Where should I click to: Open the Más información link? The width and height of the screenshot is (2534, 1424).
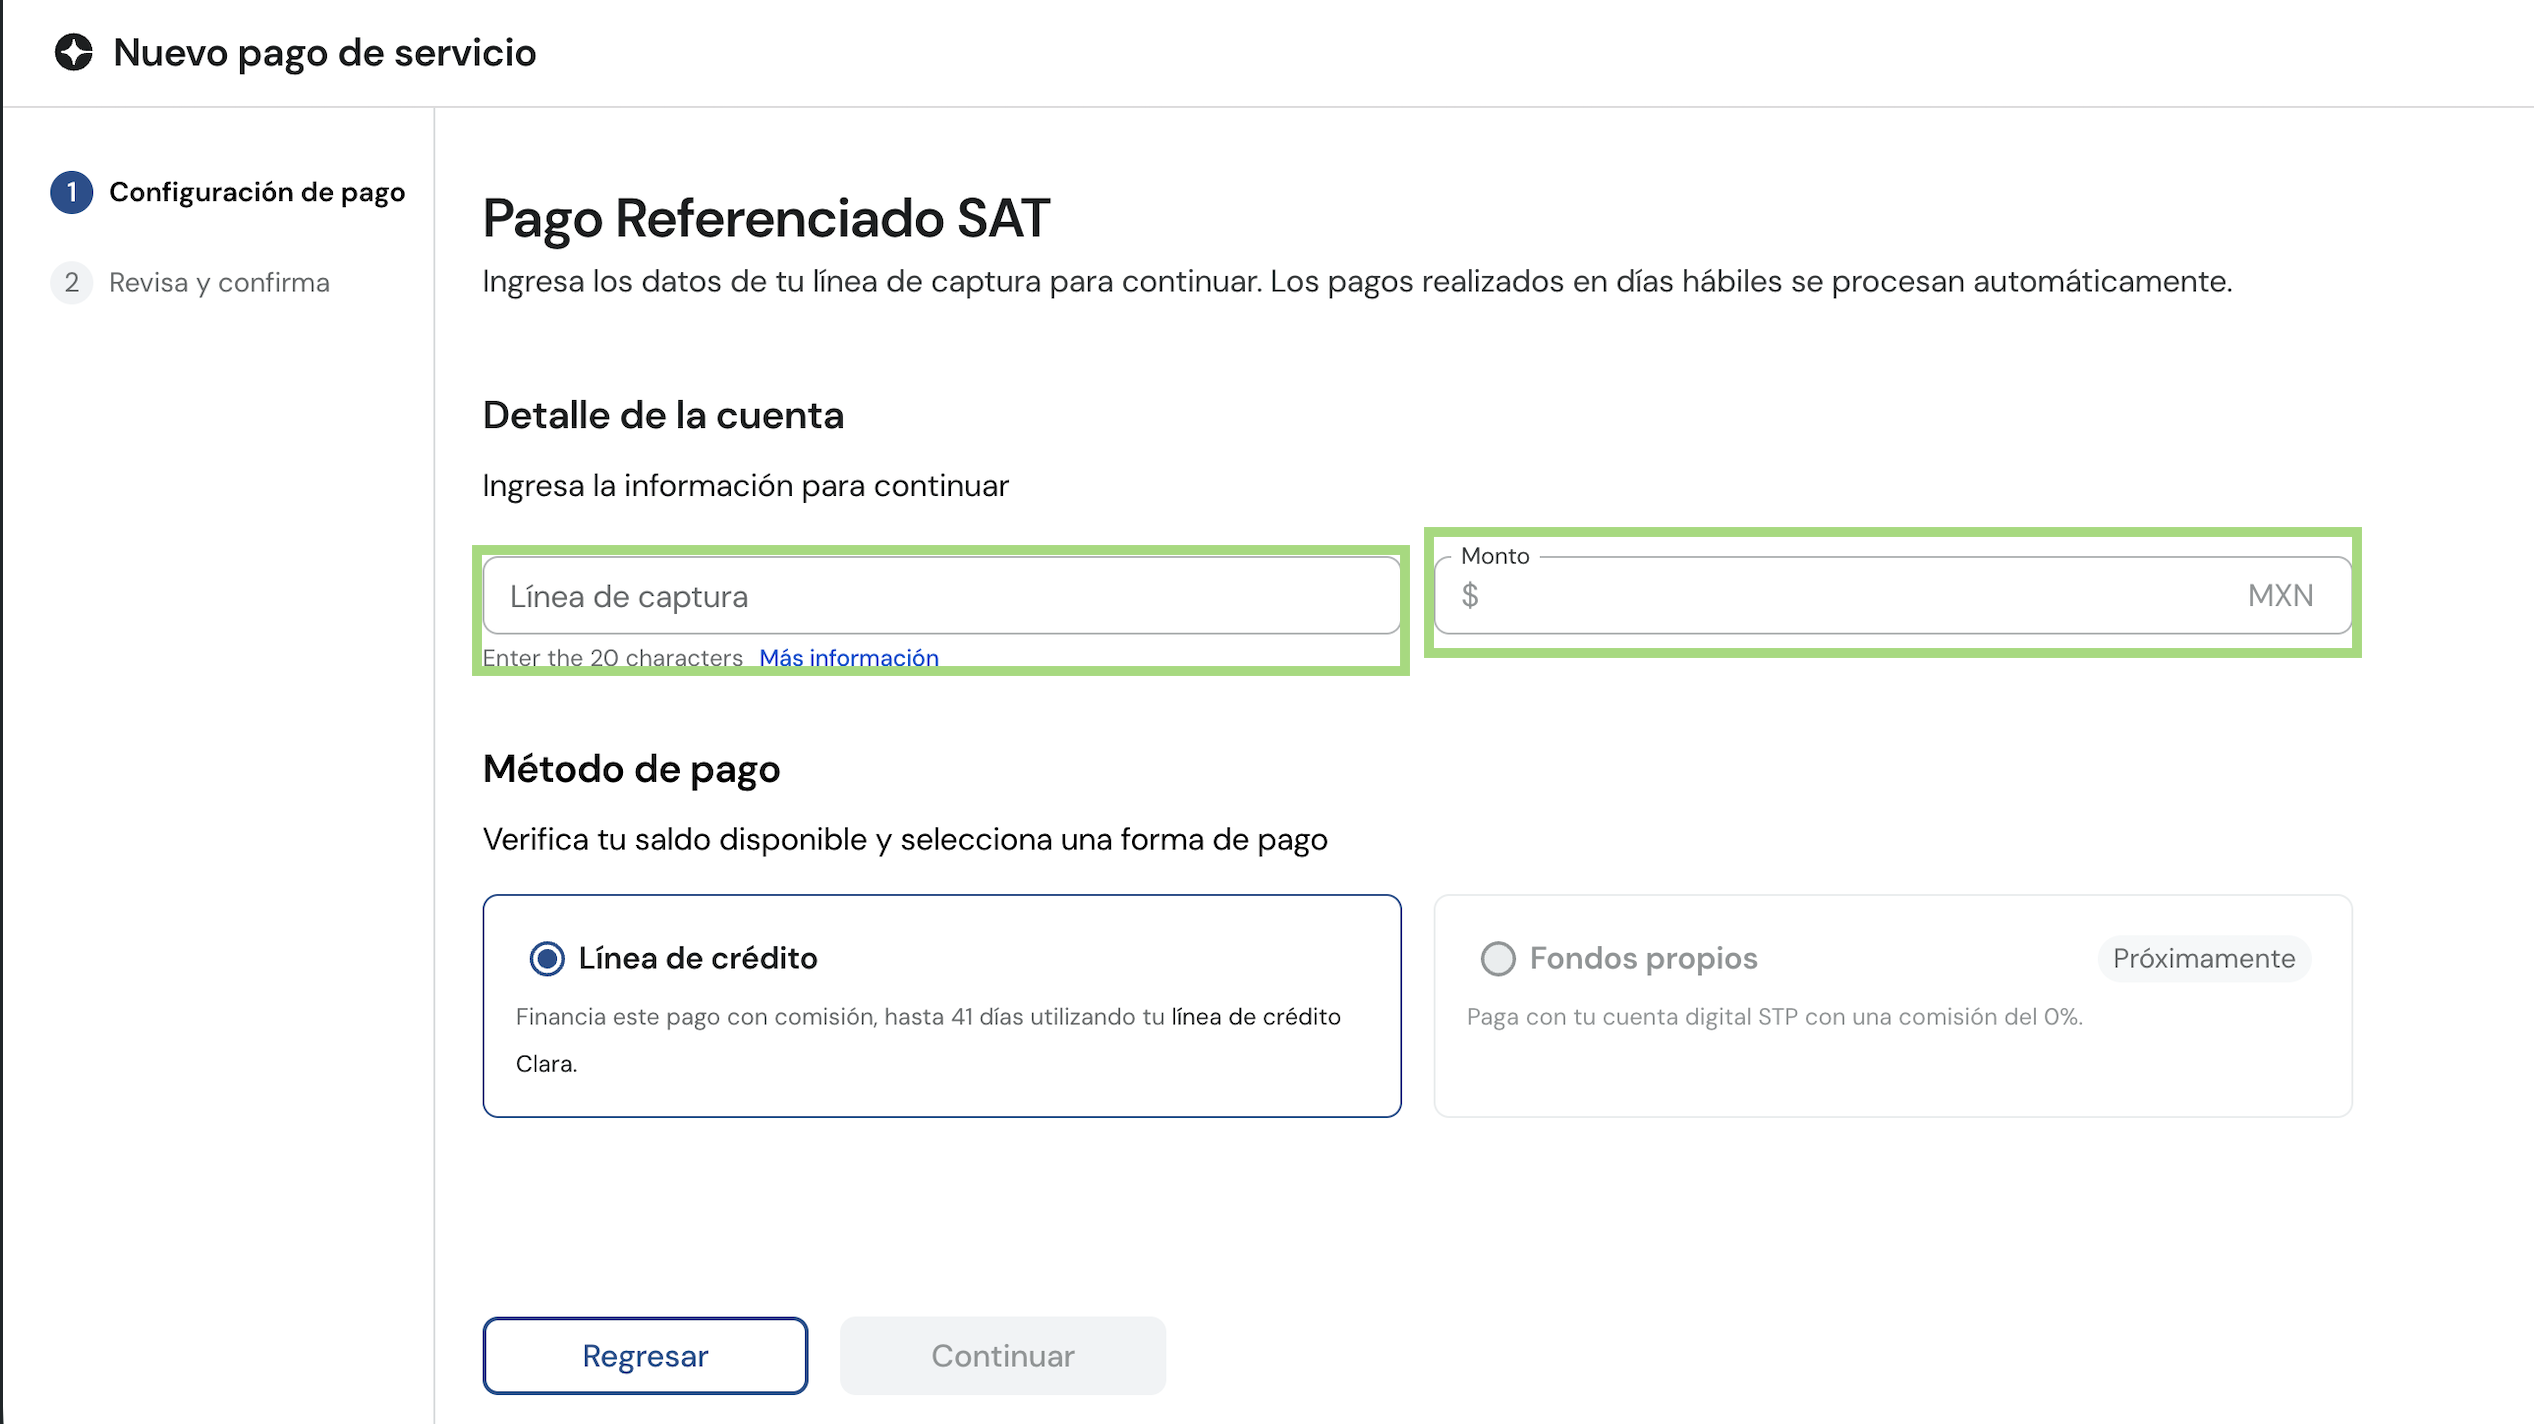tap(849, 658)
